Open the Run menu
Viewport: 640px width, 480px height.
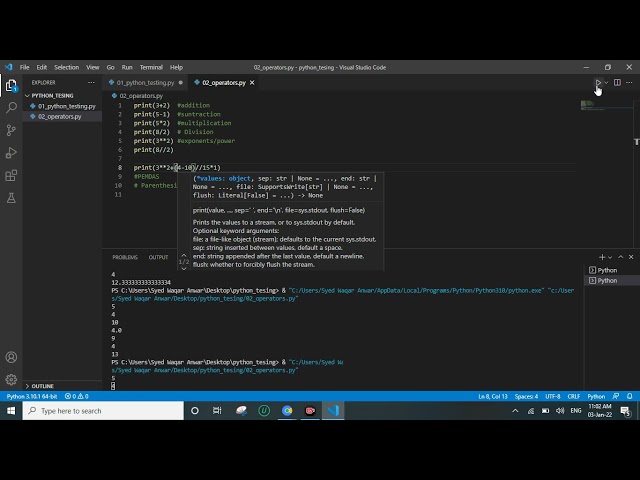click(x=127, y=67)
